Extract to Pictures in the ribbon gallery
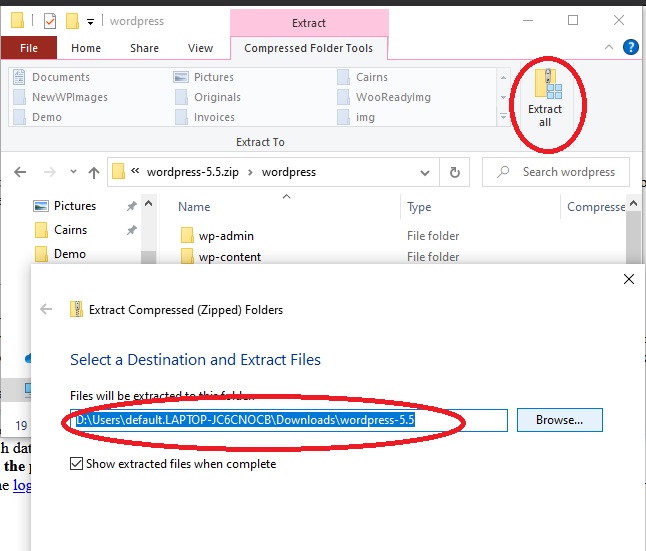Screen dimensions: 646x551 click(204, 77)
